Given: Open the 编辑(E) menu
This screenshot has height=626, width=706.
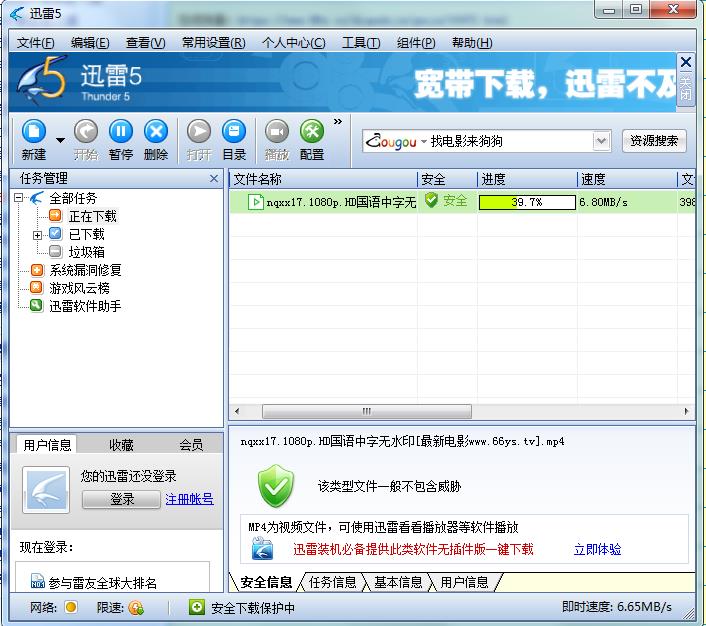Looking at the screenshot, I should pos(90,43).
